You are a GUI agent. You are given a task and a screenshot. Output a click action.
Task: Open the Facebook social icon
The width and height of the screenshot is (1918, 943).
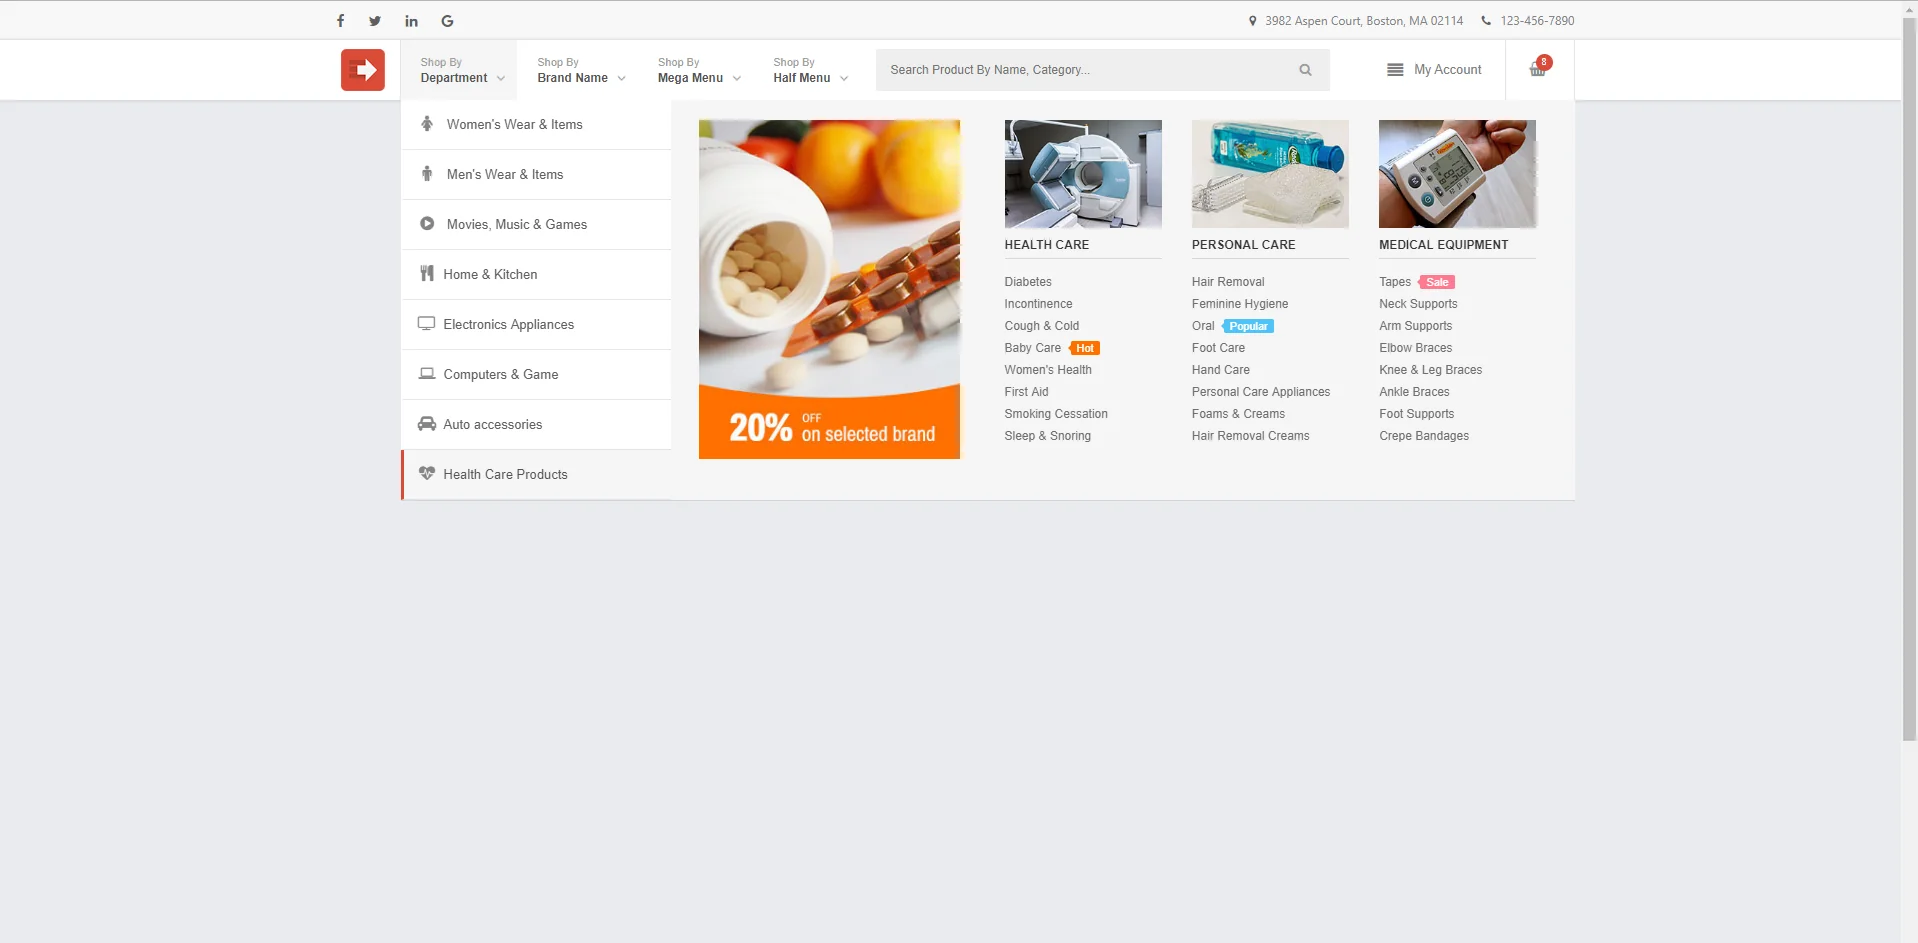340,20
